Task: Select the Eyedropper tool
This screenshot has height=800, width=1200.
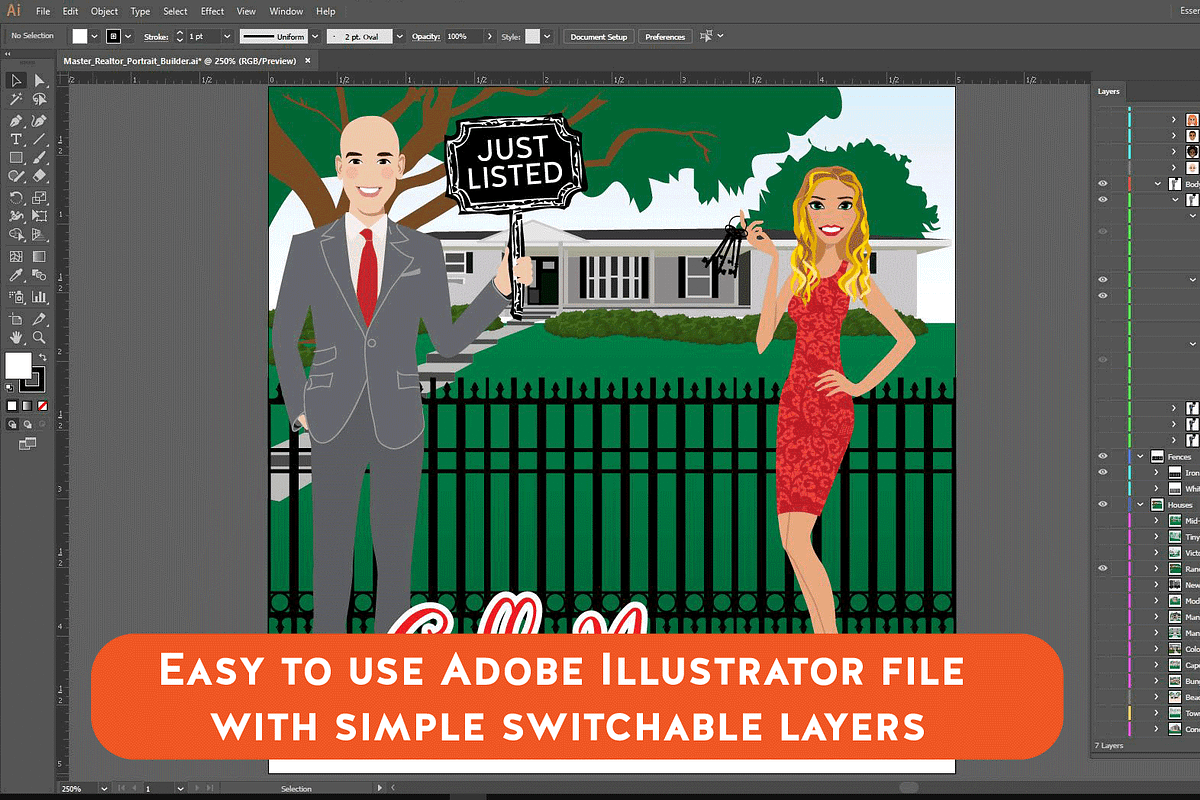Action: pyautogui.click(x=17, y=275)
